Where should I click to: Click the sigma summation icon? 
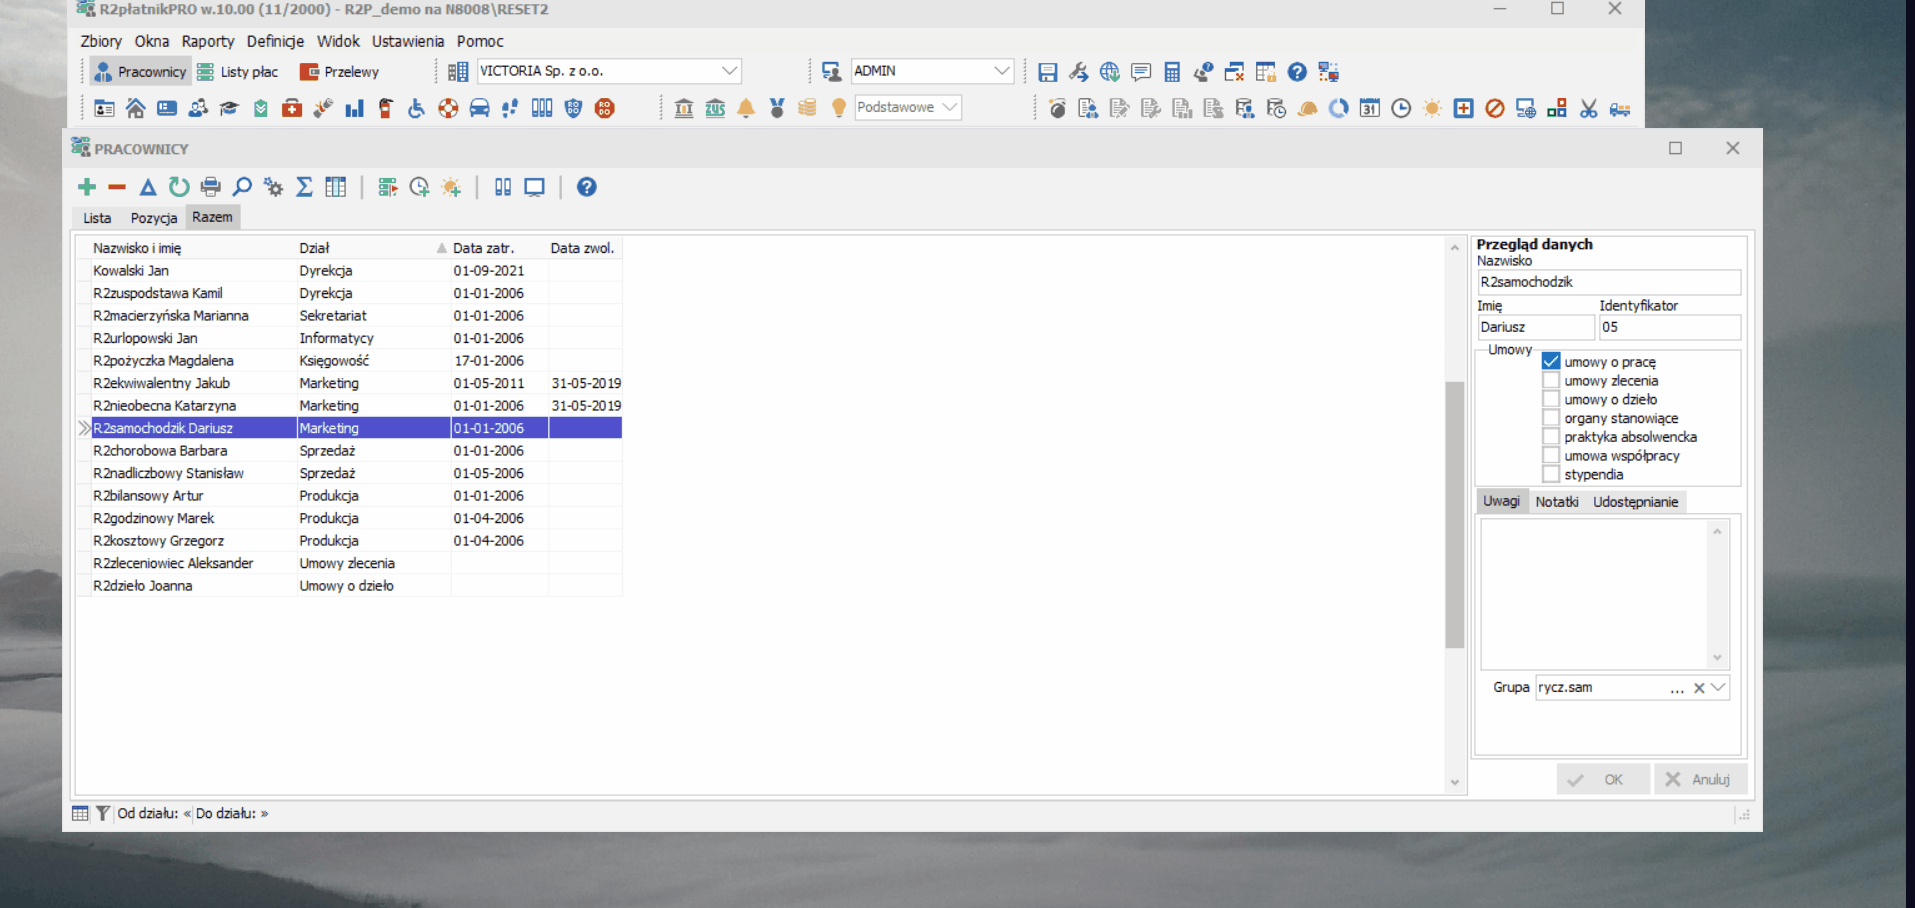pyautogui.click(x=304, y=187)
